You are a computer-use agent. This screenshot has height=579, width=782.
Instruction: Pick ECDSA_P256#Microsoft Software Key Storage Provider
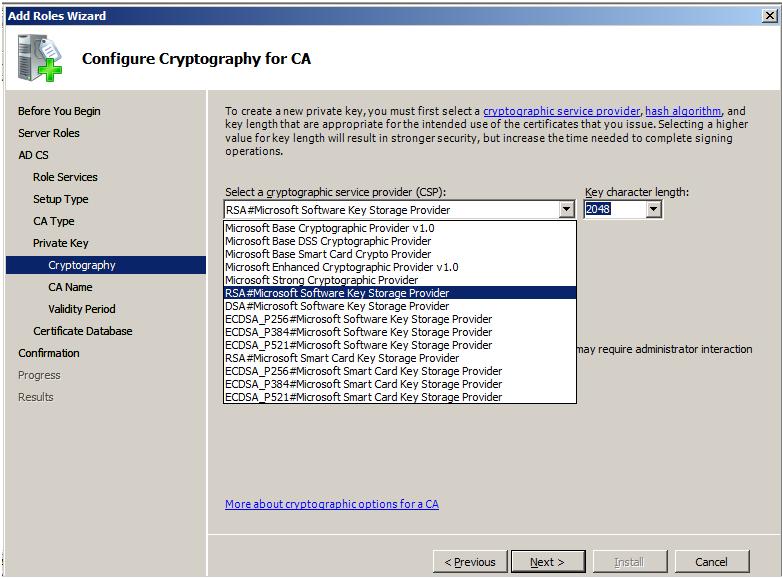400,319
